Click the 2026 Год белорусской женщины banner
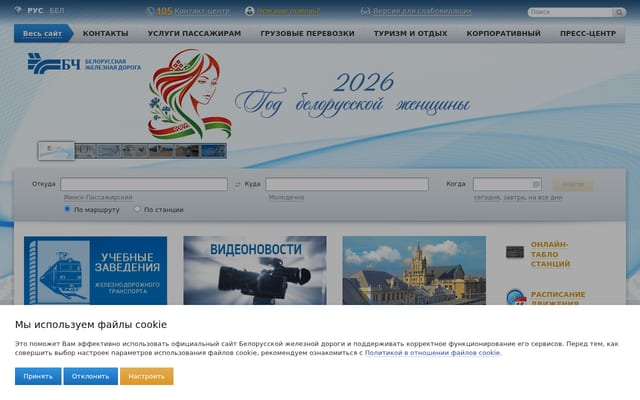Screen dimensions: 640x400 tap(310, 94)
